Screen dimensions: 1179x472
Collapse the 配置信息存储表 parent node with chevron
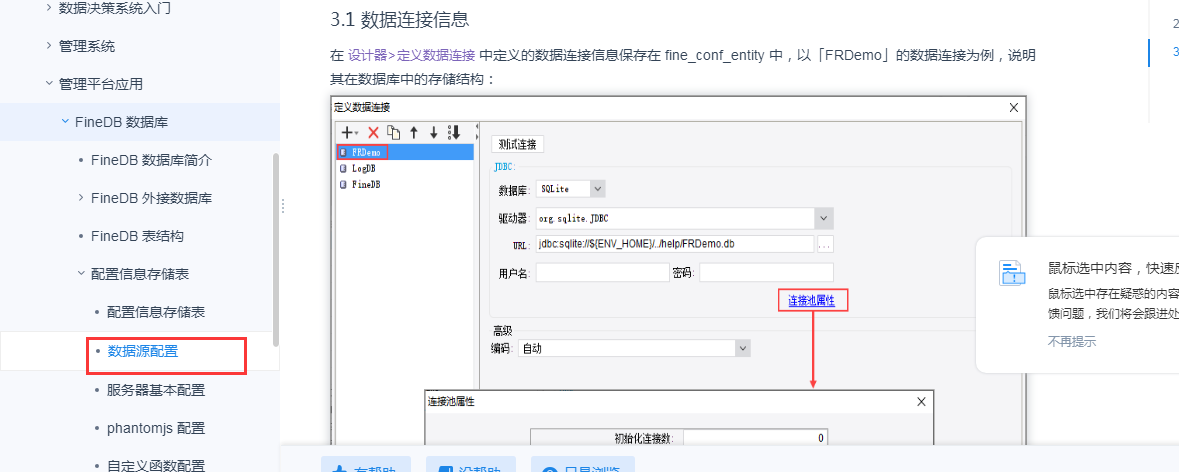point(81,274)
